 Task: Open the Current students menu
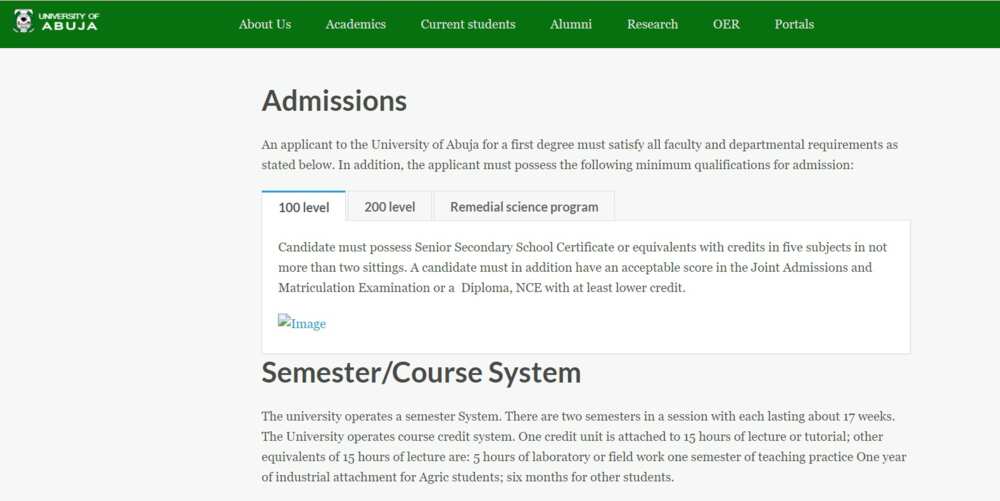[467, 24]
